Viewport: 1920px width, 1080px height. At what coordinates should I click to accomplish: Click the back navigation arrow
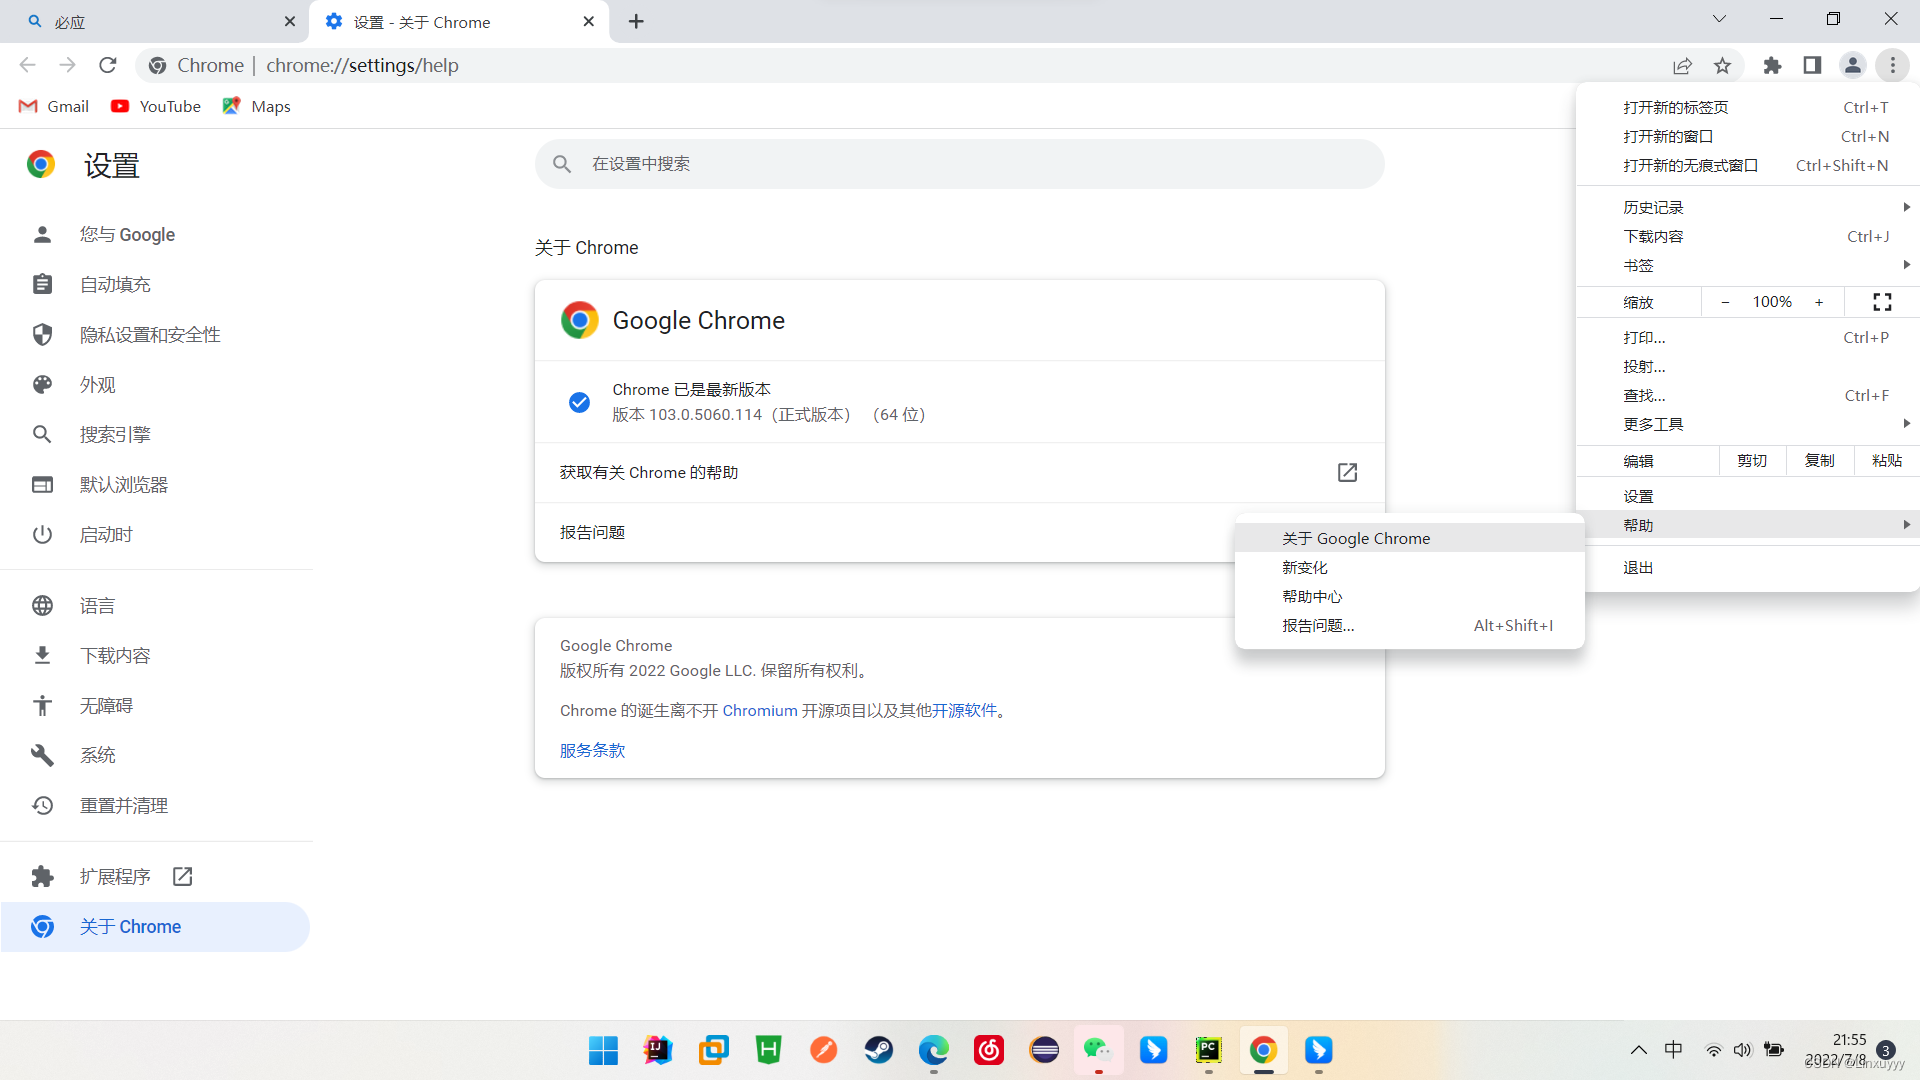(28, 65)
